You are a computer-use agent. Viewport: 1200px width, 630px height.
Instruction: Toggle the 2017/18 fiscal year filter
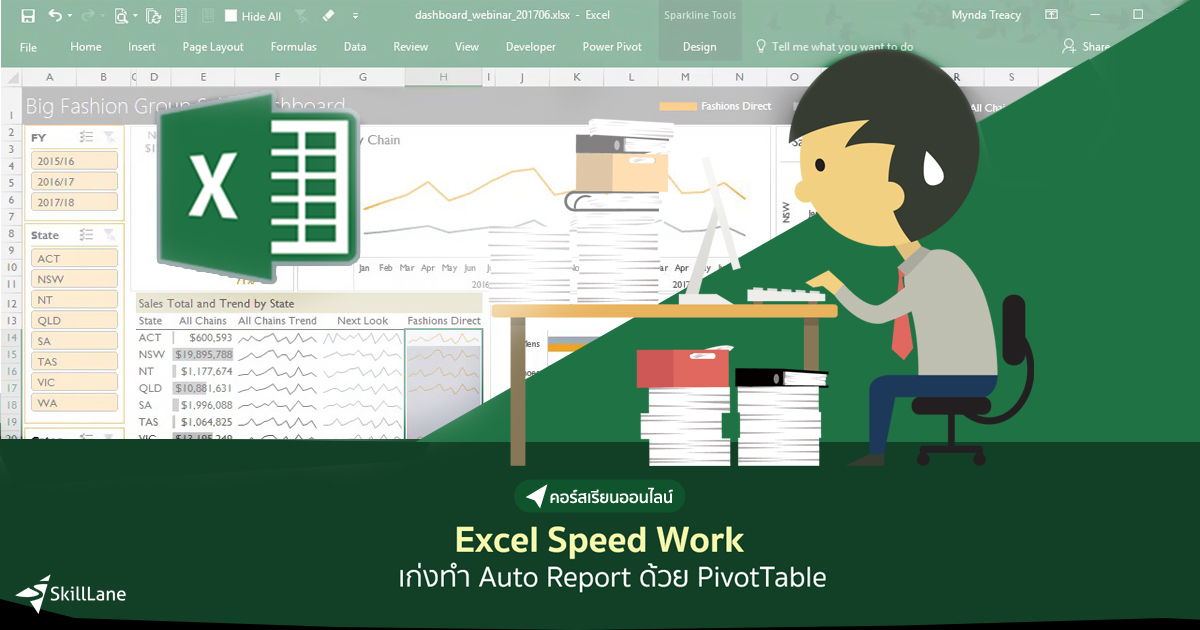pos(76,202)
